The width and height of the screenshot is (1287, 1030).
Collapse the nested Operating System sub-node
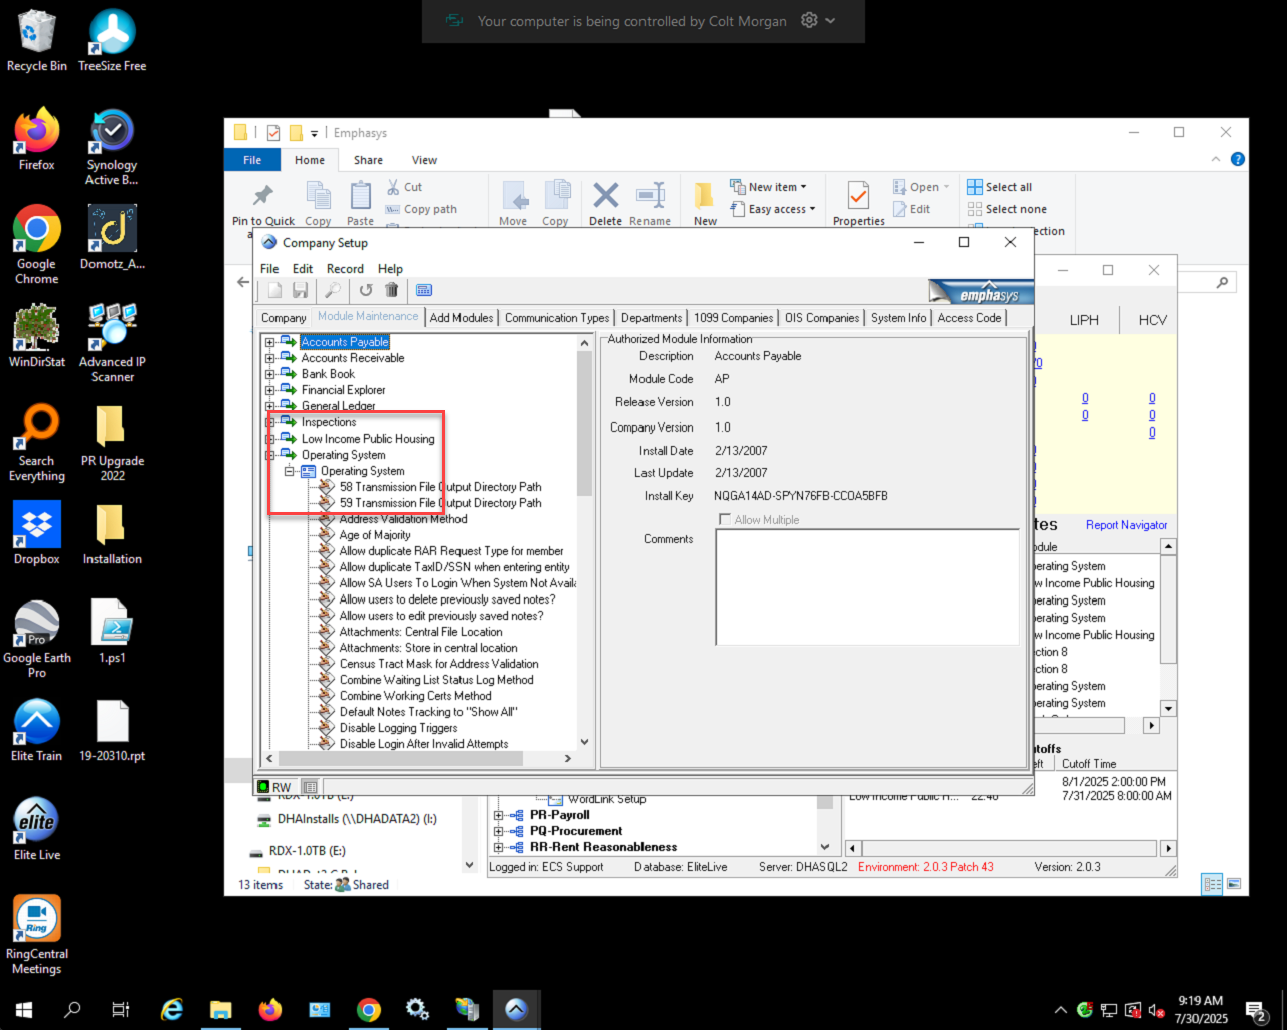[289, 471]
